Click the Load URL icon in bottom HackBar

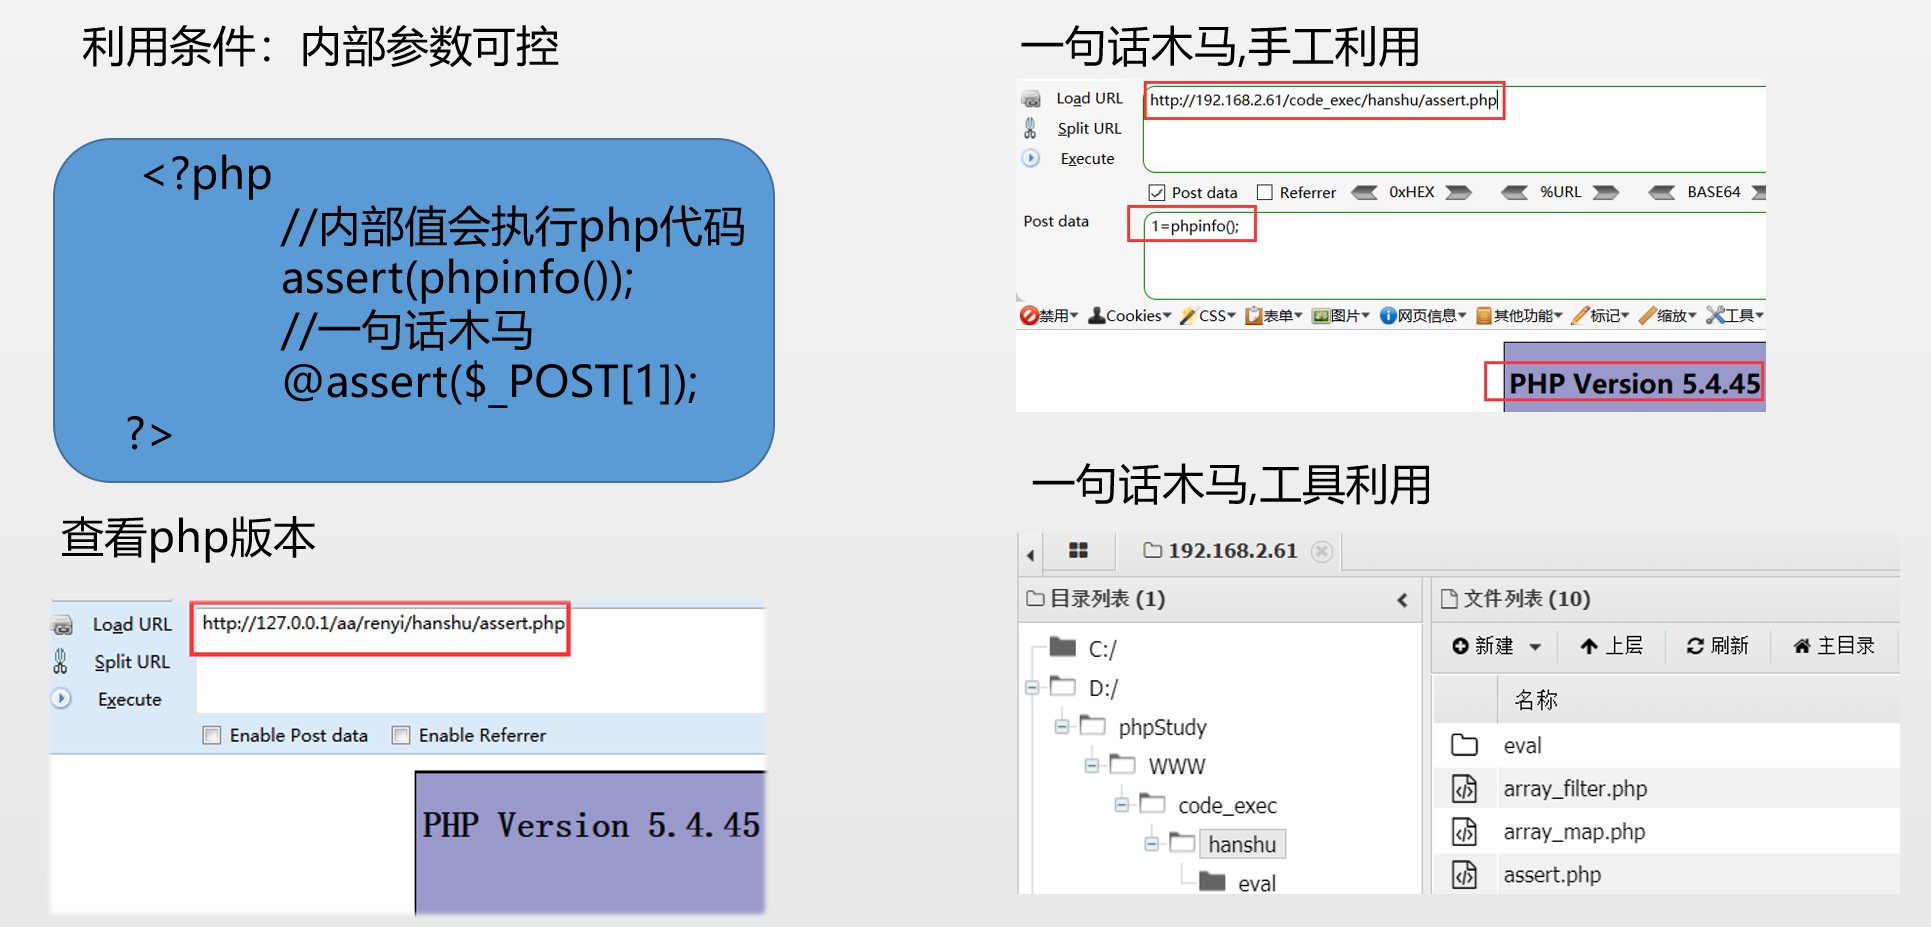click(x=62, y=626)
